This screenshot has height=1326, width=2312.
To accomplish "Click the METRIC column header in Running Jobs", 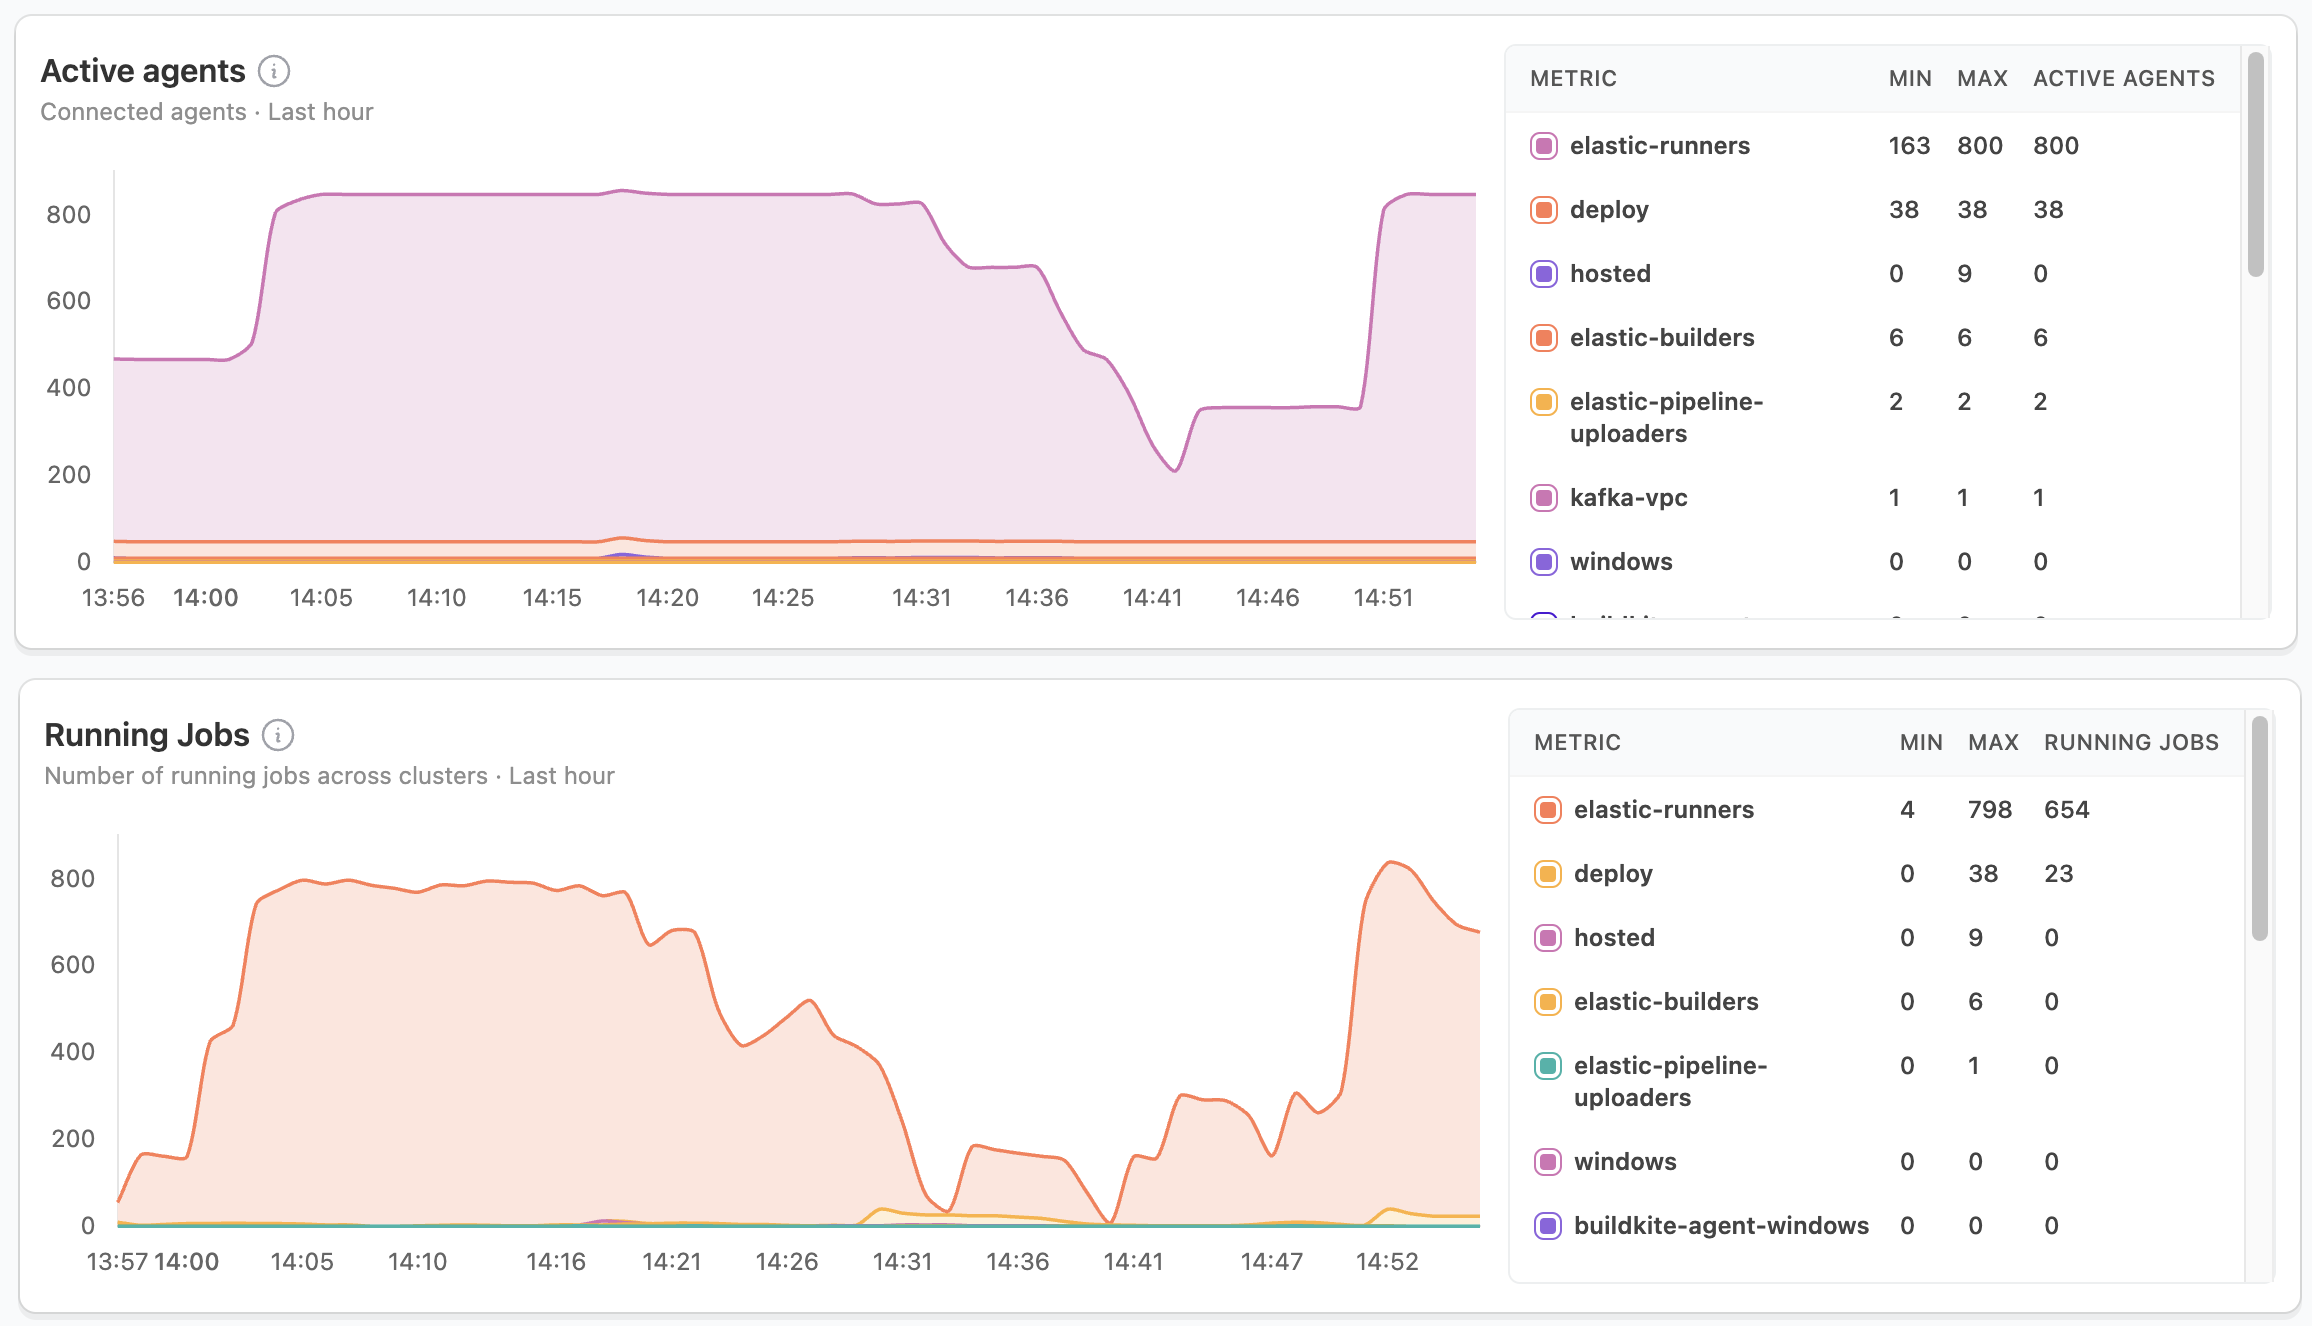I will coord(1577,742).
